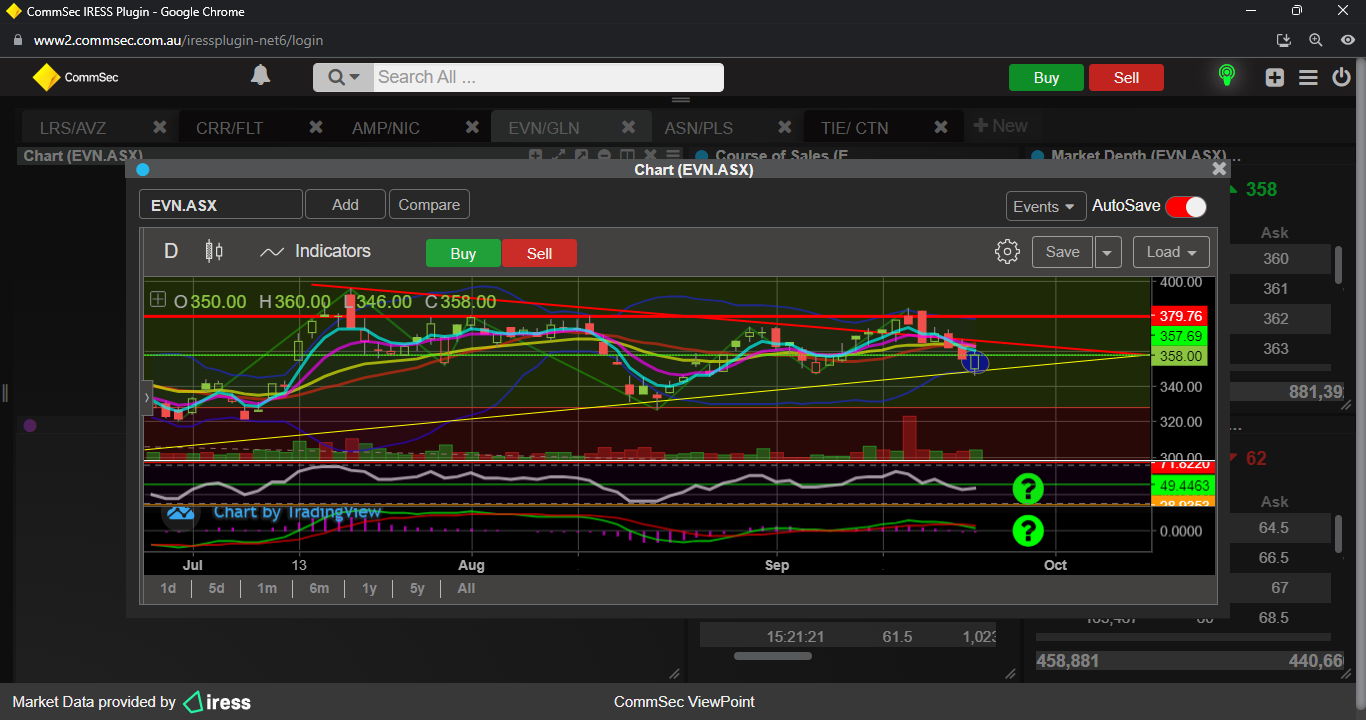Expand the Events dropdown
The image size is (1366, 720).
1045,206
